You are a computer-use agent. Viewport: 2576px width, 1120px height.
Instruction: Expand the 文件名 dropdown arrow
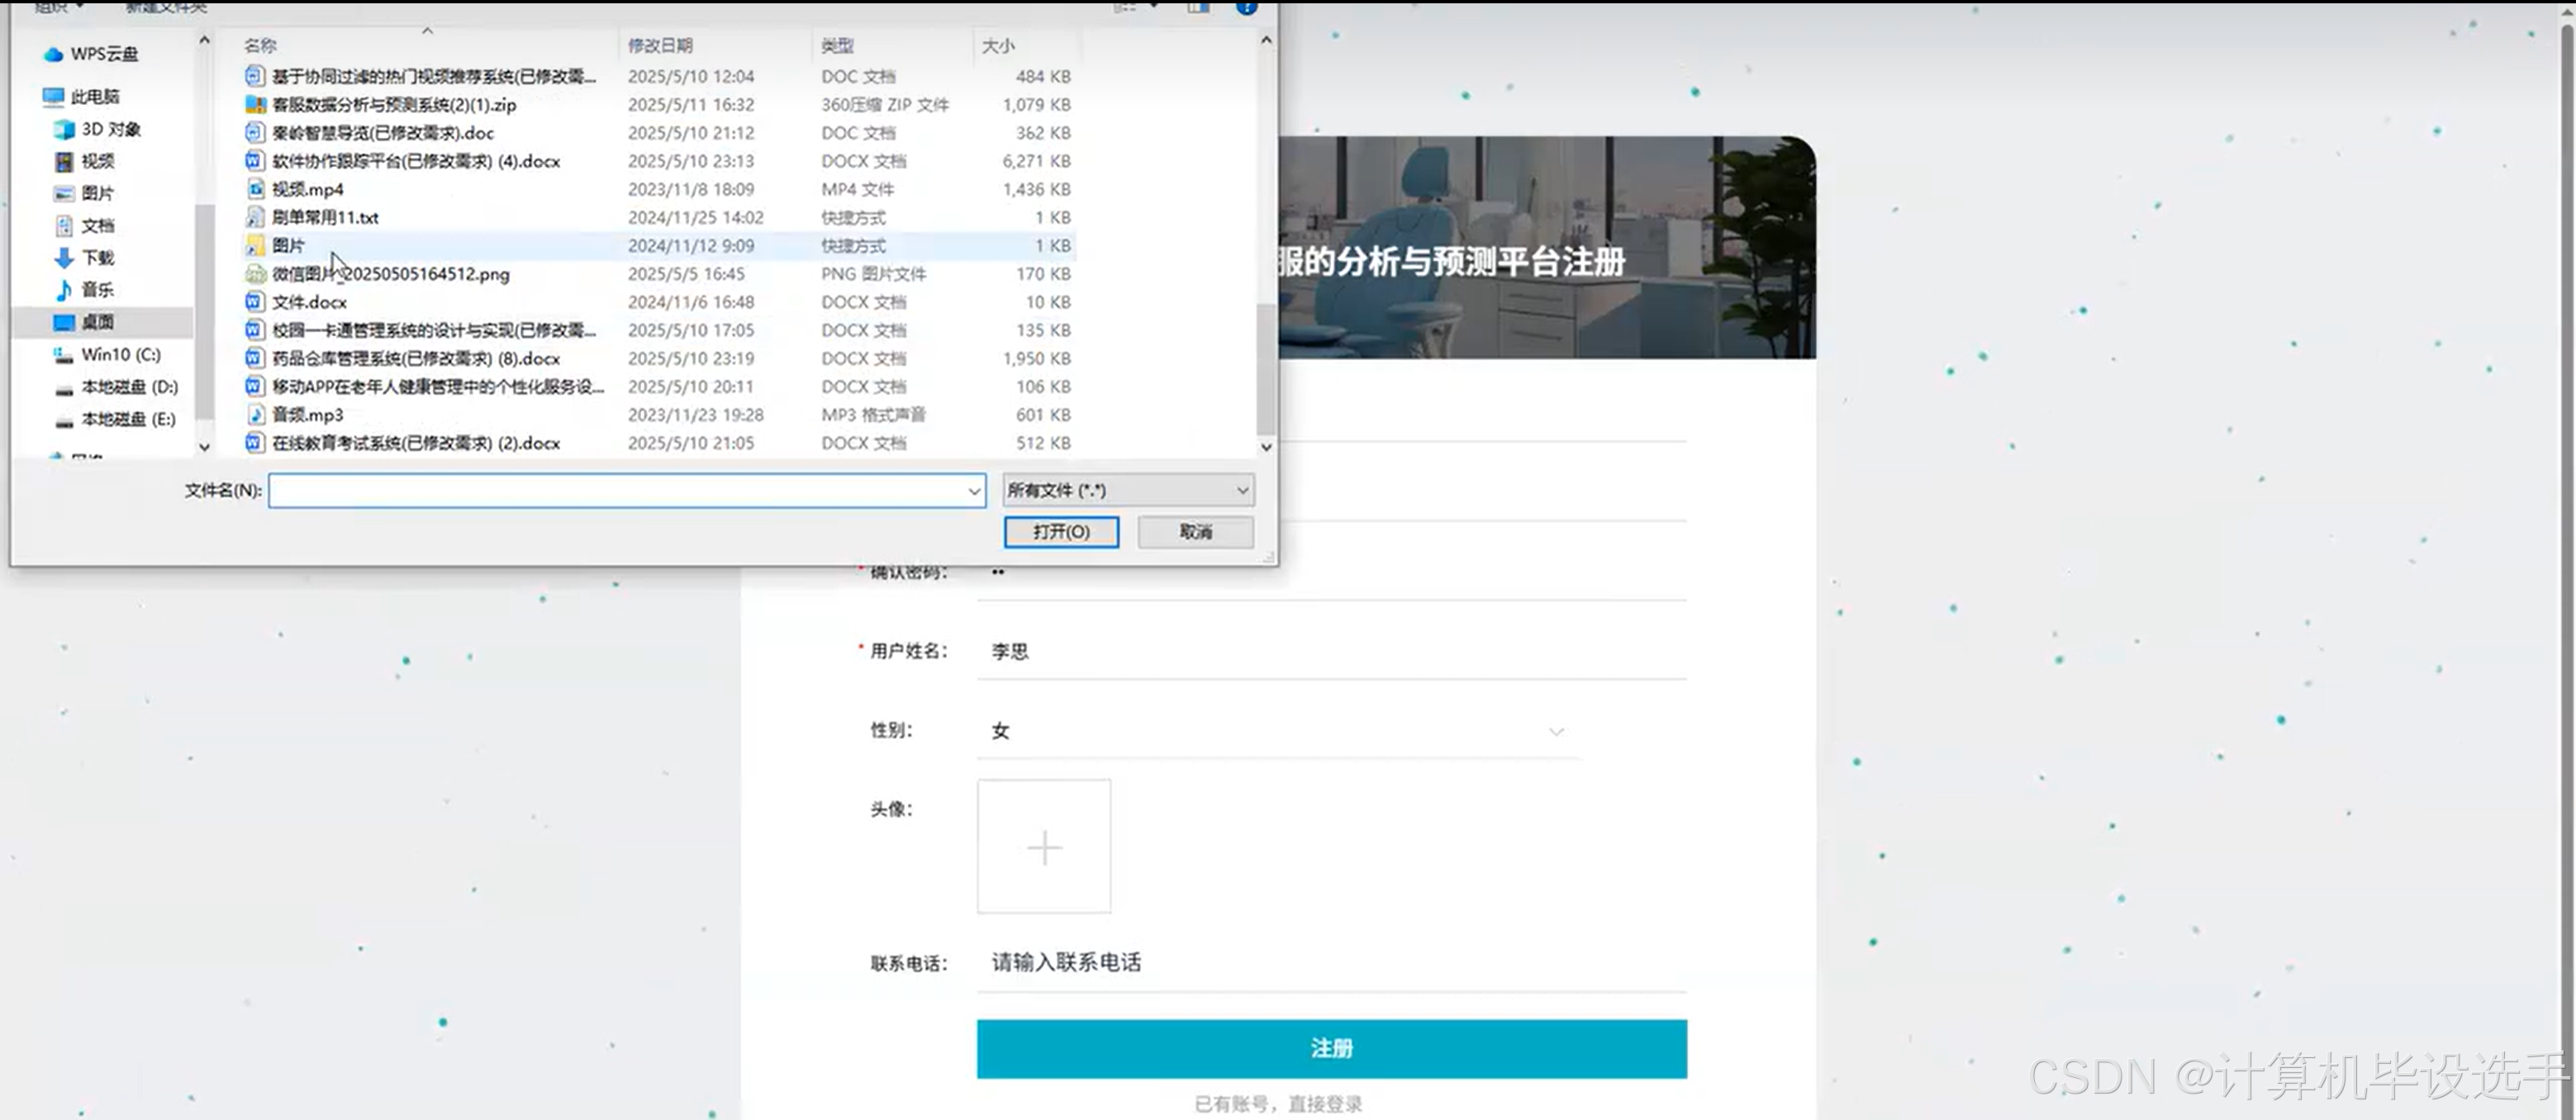[974, 490]
